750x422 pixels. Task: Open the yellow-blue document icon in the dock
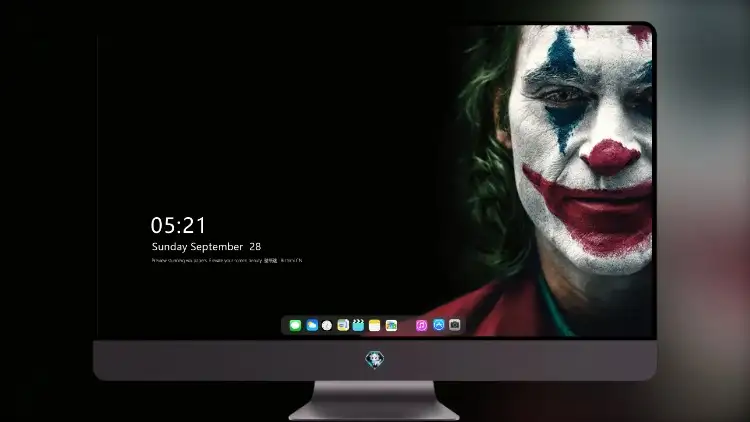pos(342,325)
